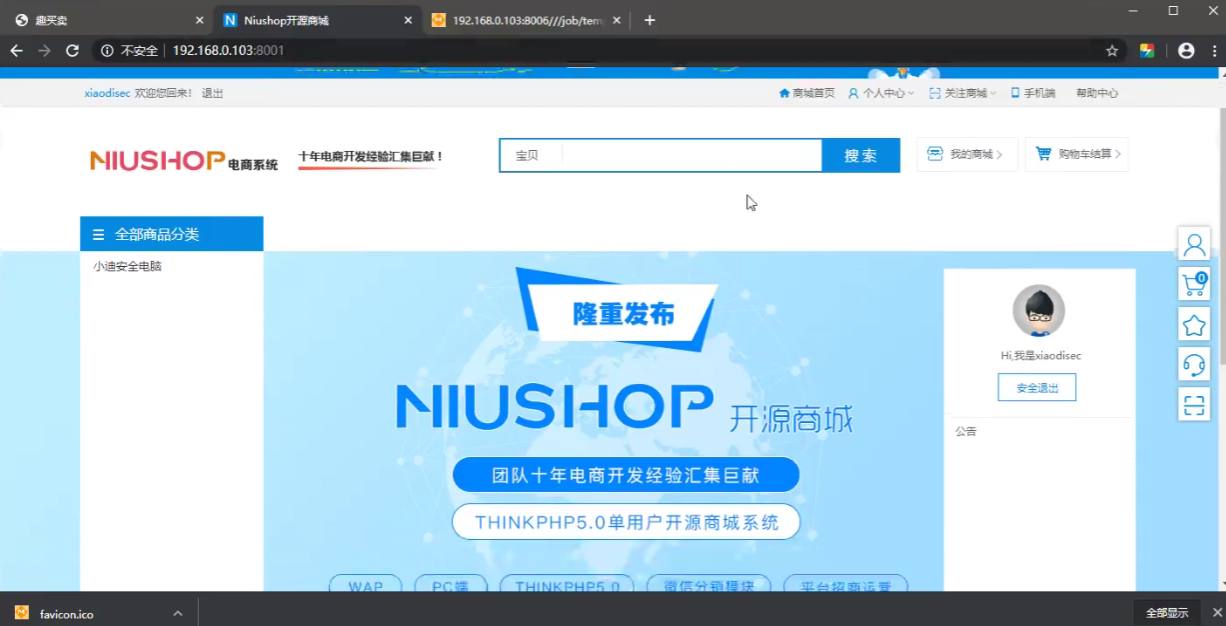
Task: Open the customer service headset sidebar icon
Action: point(1194,364)
